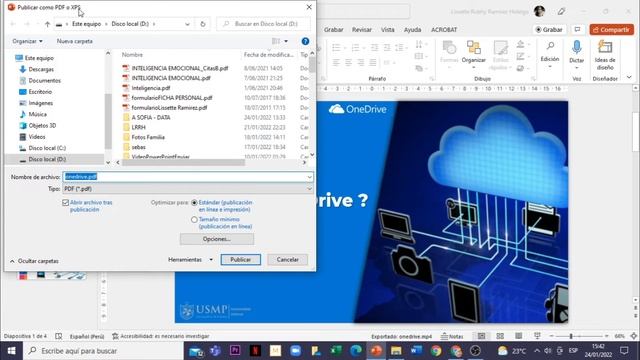Collapse the PowerPoint ribbon chevron

tap(629, 77)
